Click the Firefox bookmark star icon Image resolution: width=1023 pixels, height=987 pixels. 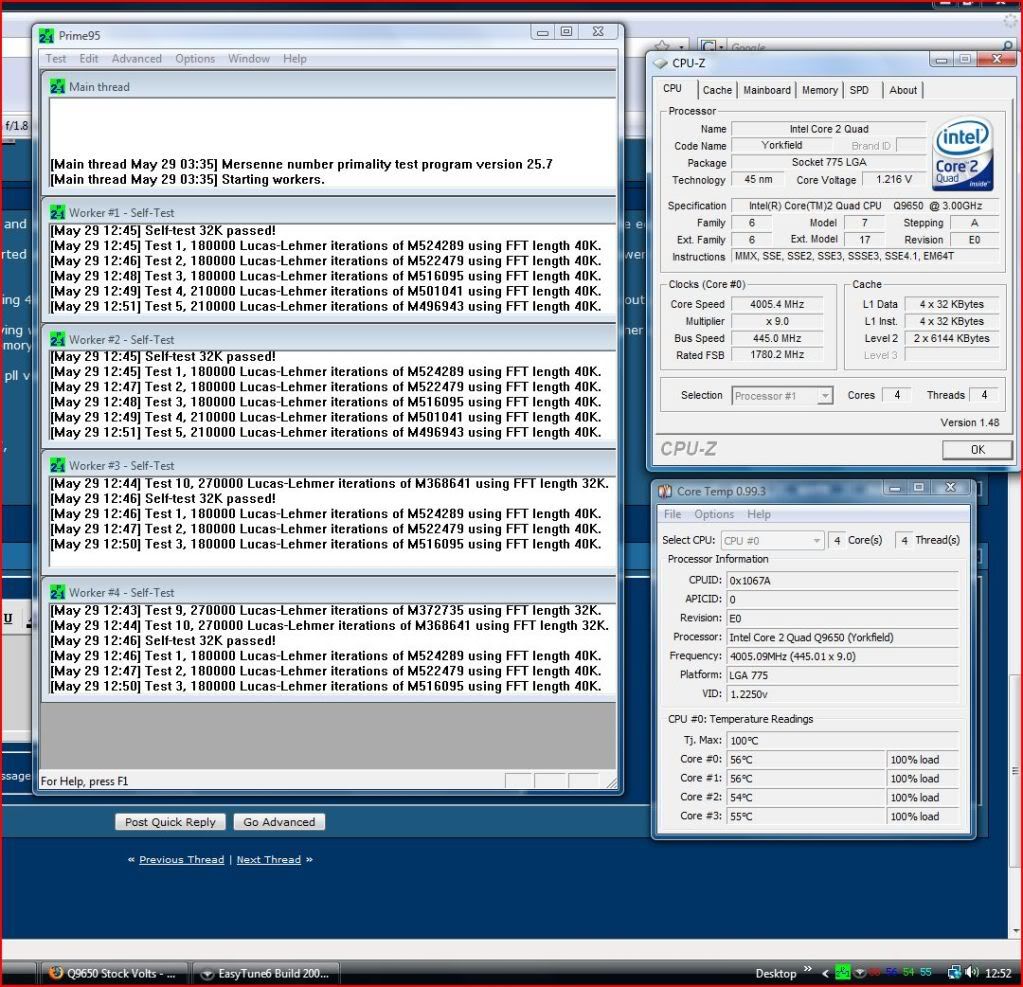[661, 47]
